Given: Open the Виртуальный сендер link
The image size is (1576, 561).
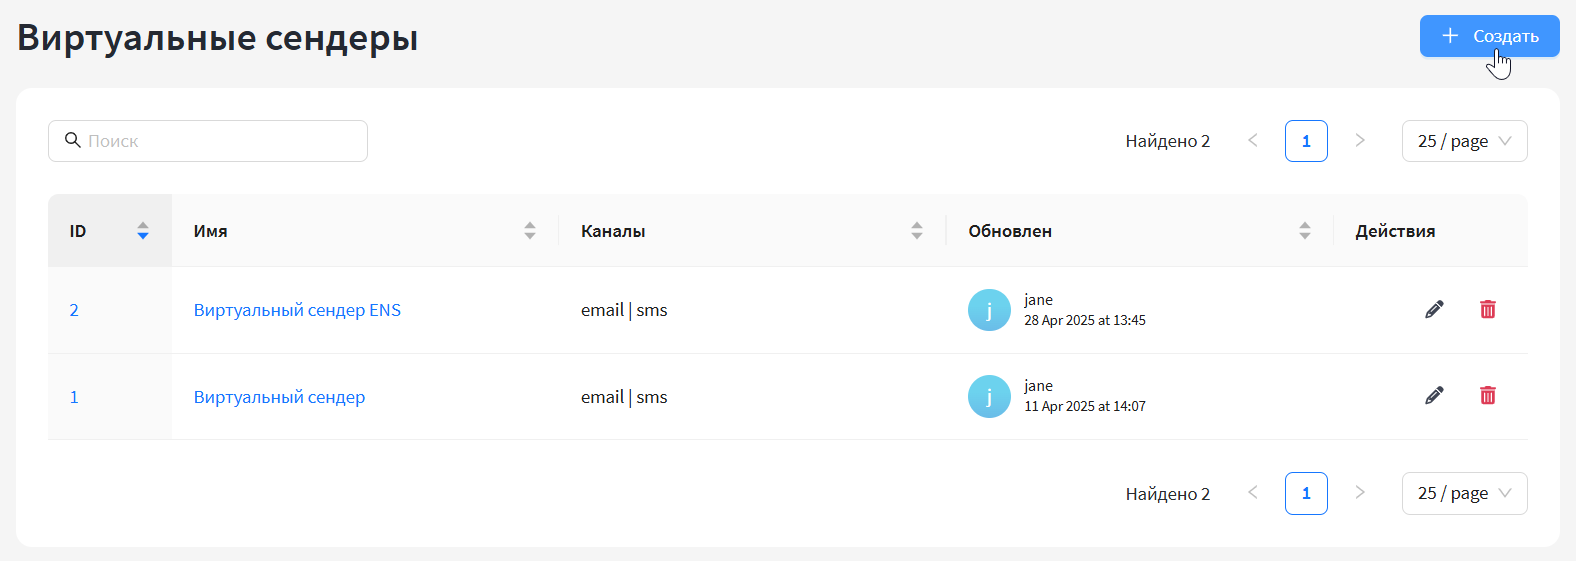Looking at the screenshot, I should [x=279, y=397].
